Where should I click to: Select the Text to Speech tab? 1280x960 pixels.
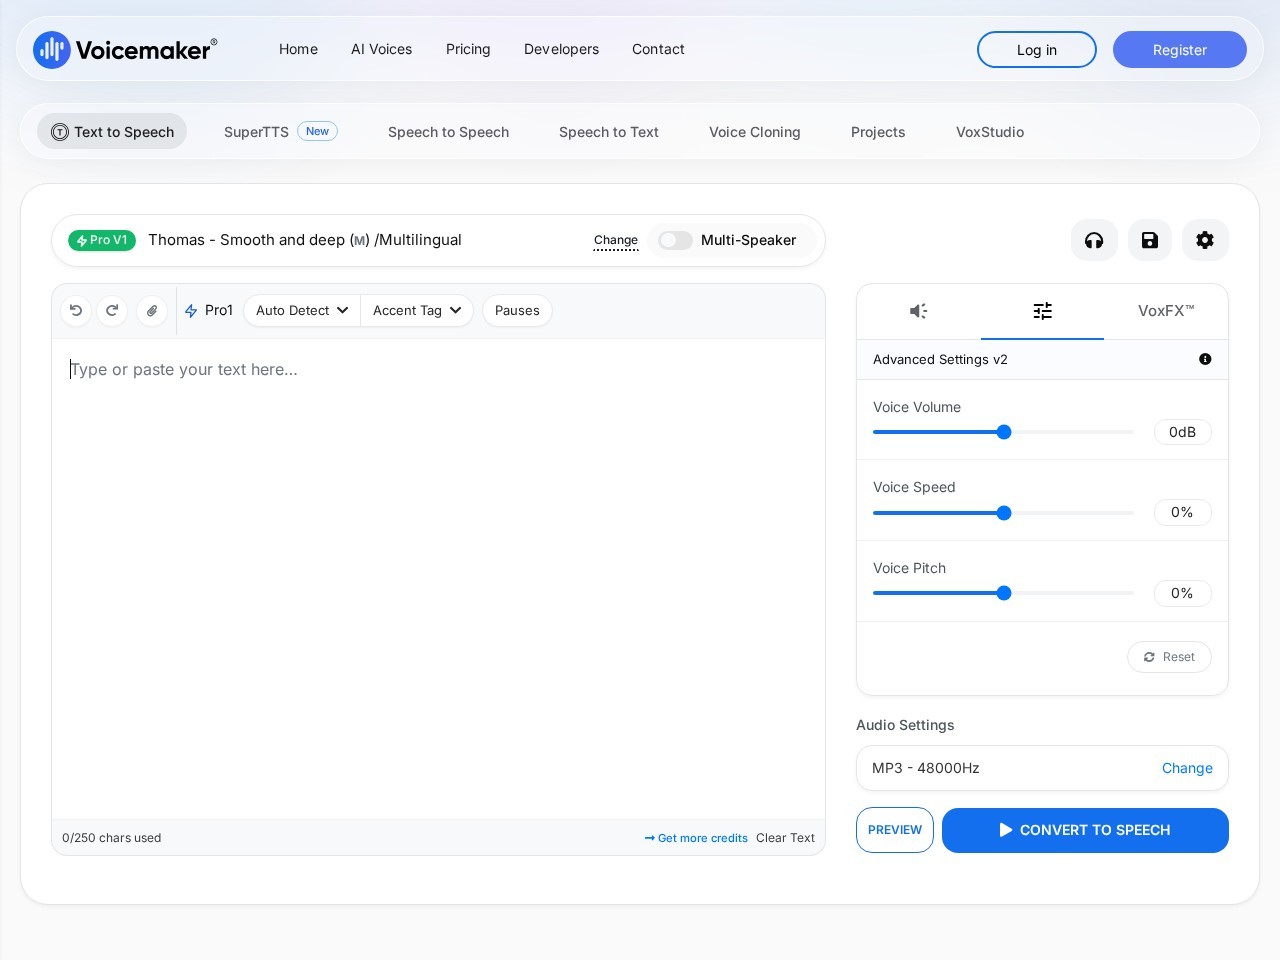coord(112,132)
